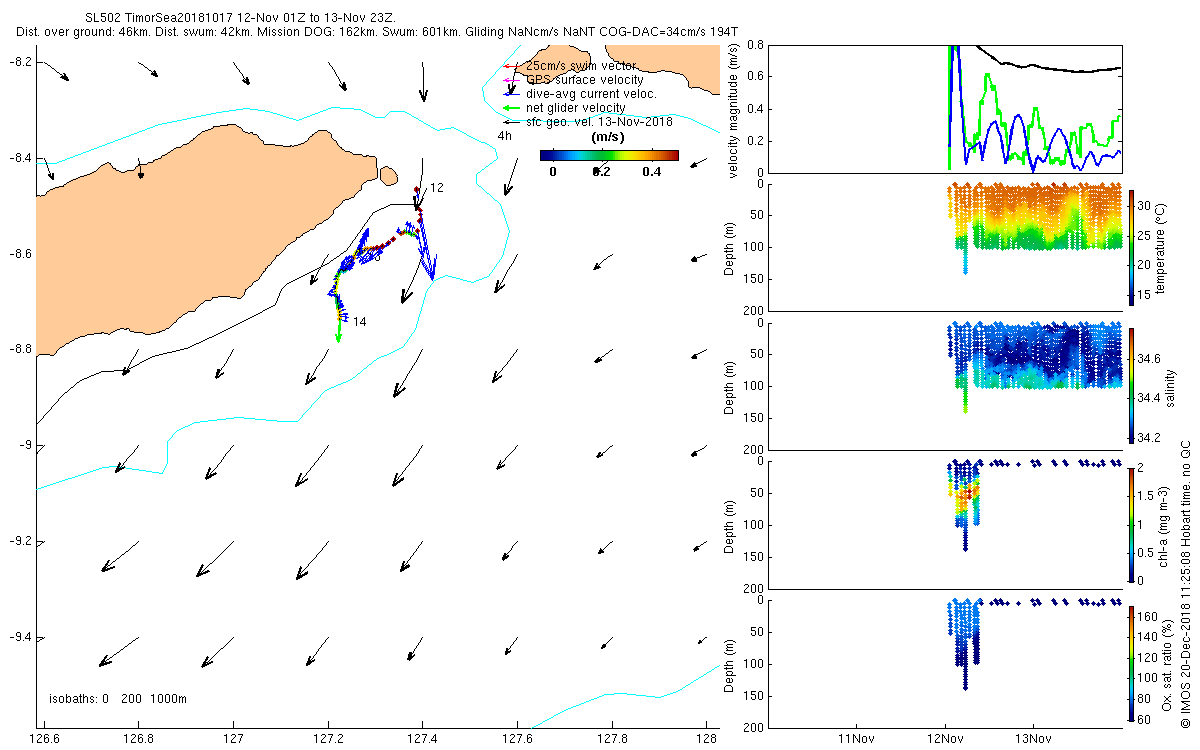
Task: Click map longitude tick '127.4'
Action: [422, 740]
